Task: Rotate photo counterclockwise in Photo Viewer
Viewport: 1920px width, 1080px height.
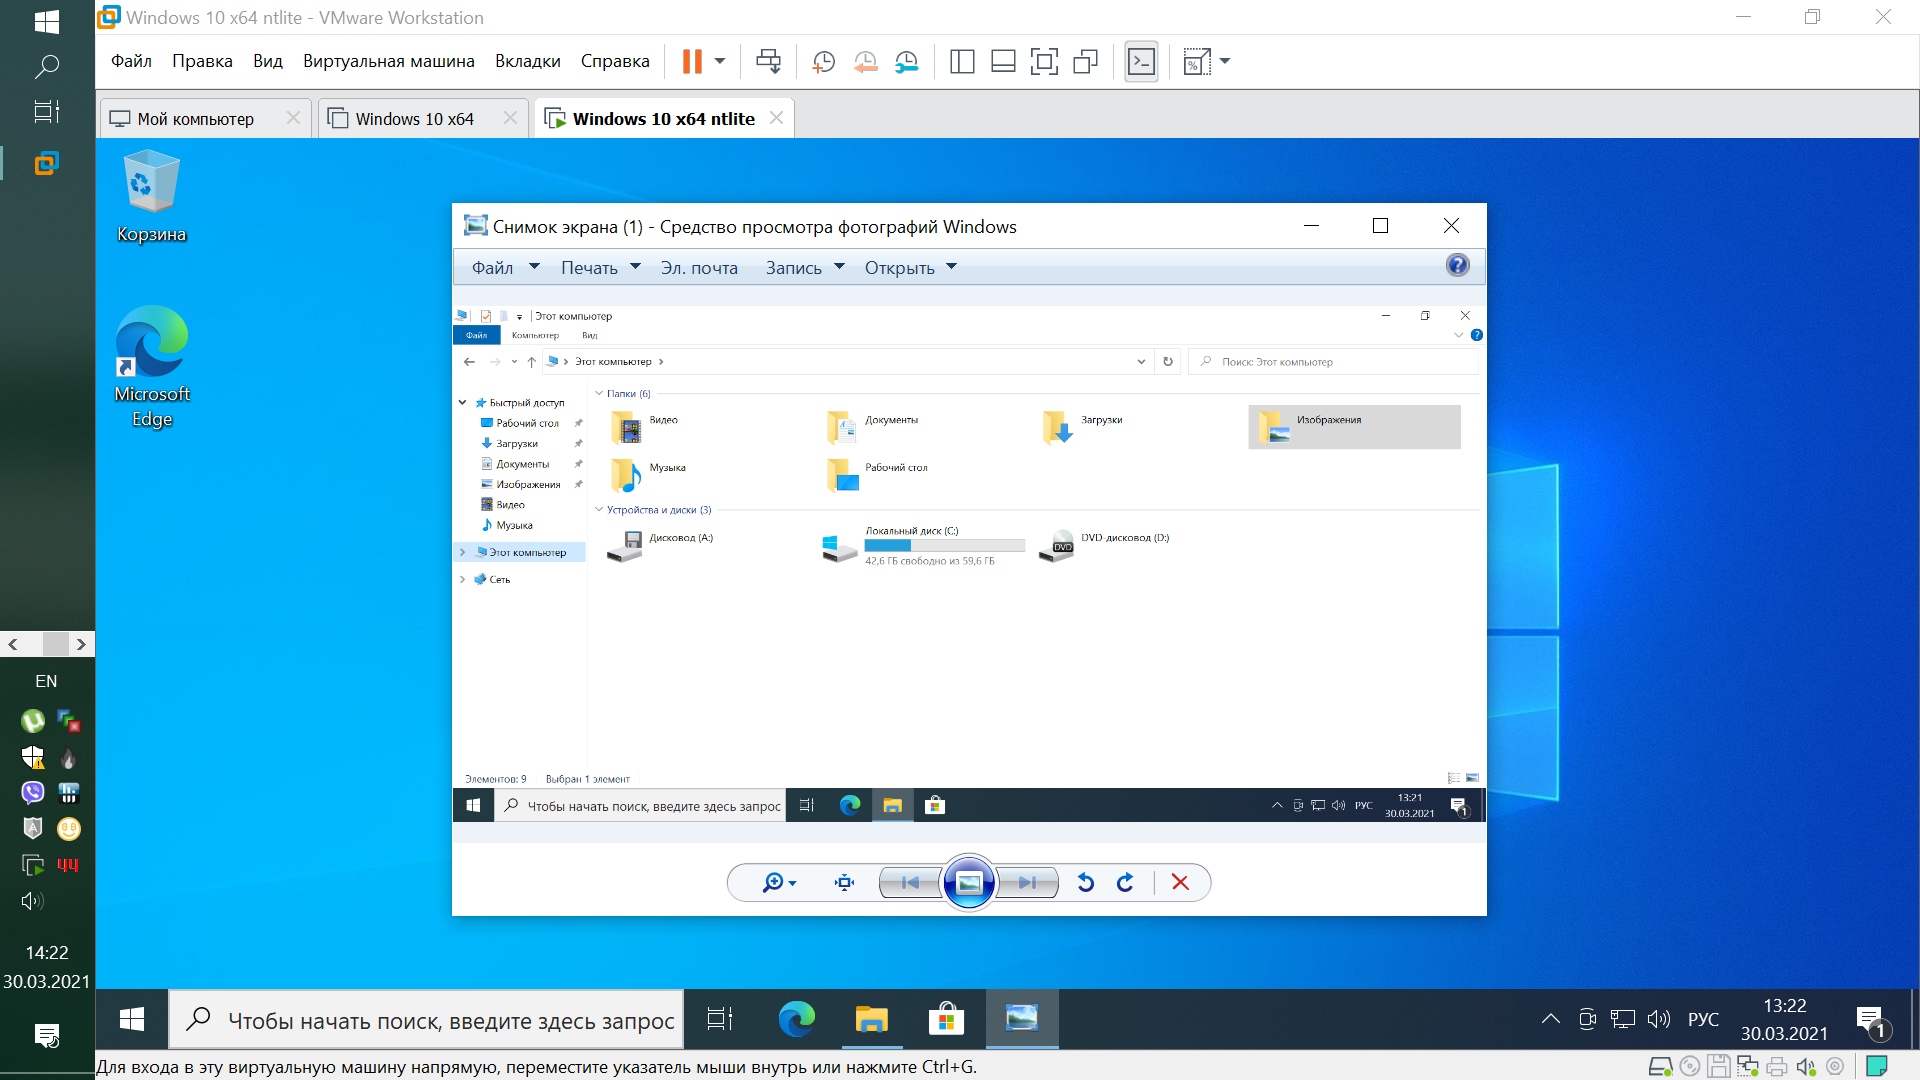Action: 1086,882
